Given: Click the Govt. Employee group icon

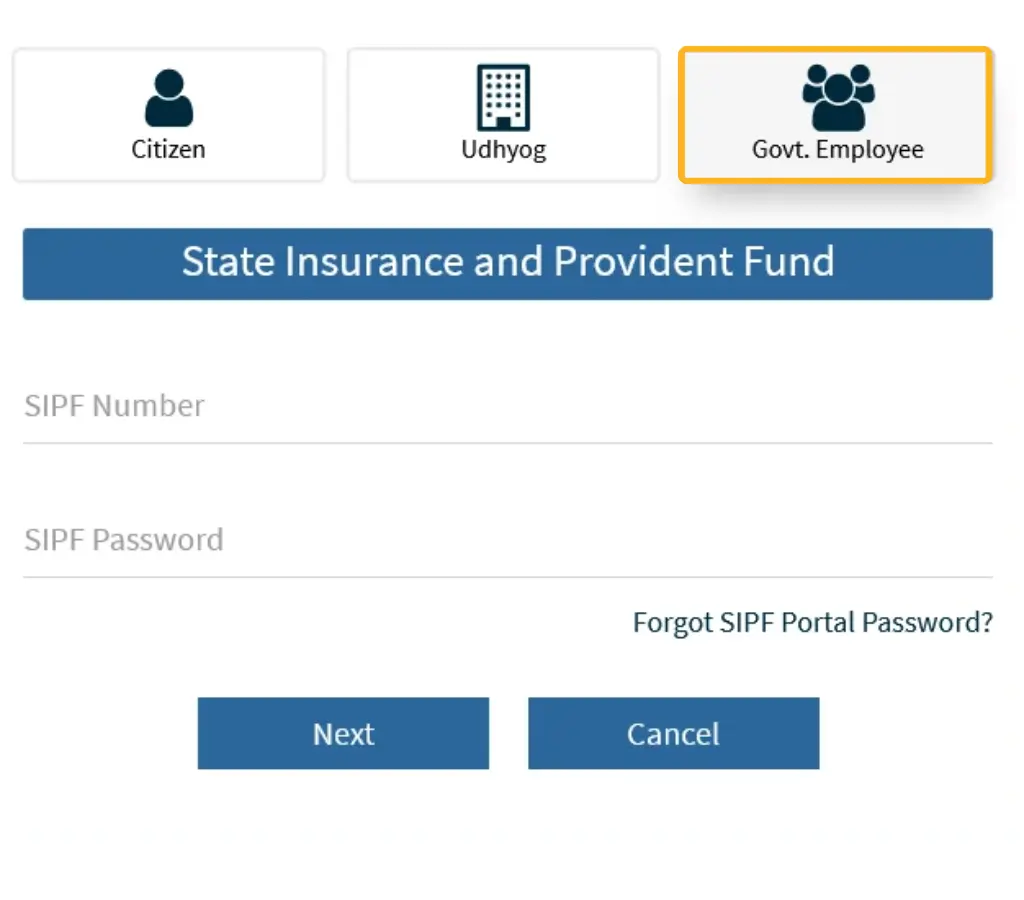Looking at the screenshot, I should click(x=838, y=97).
